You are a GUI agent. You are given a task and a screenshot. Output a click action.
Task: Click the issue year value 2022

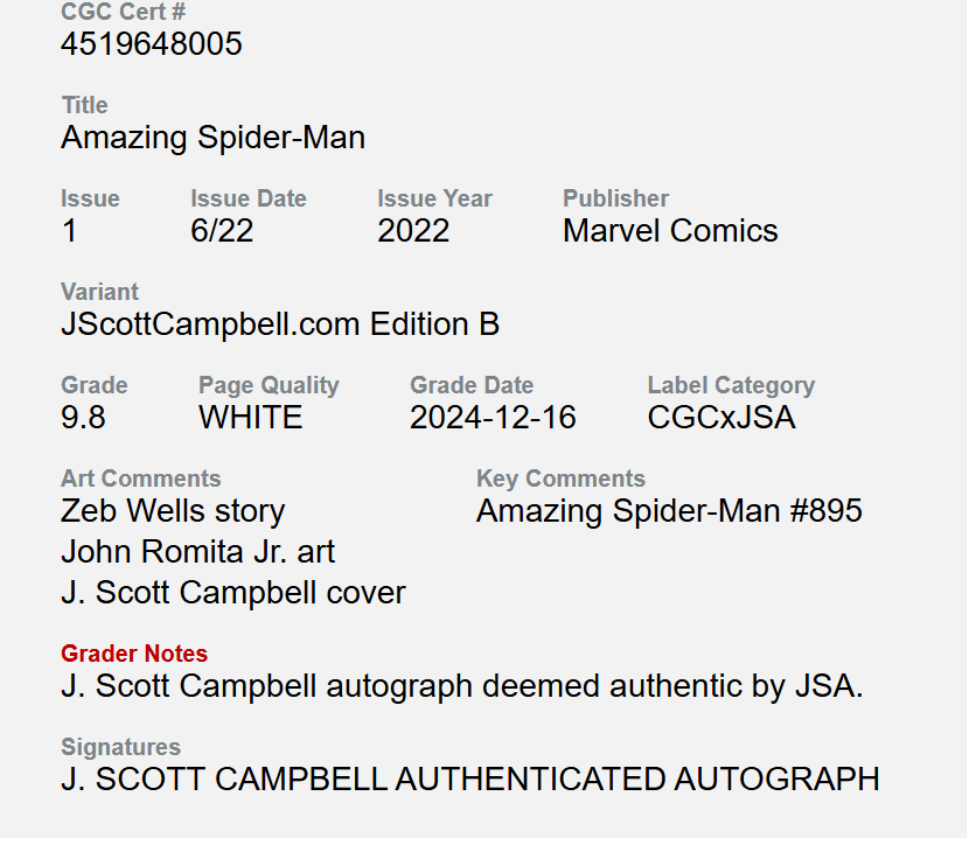tap(413, 231)
